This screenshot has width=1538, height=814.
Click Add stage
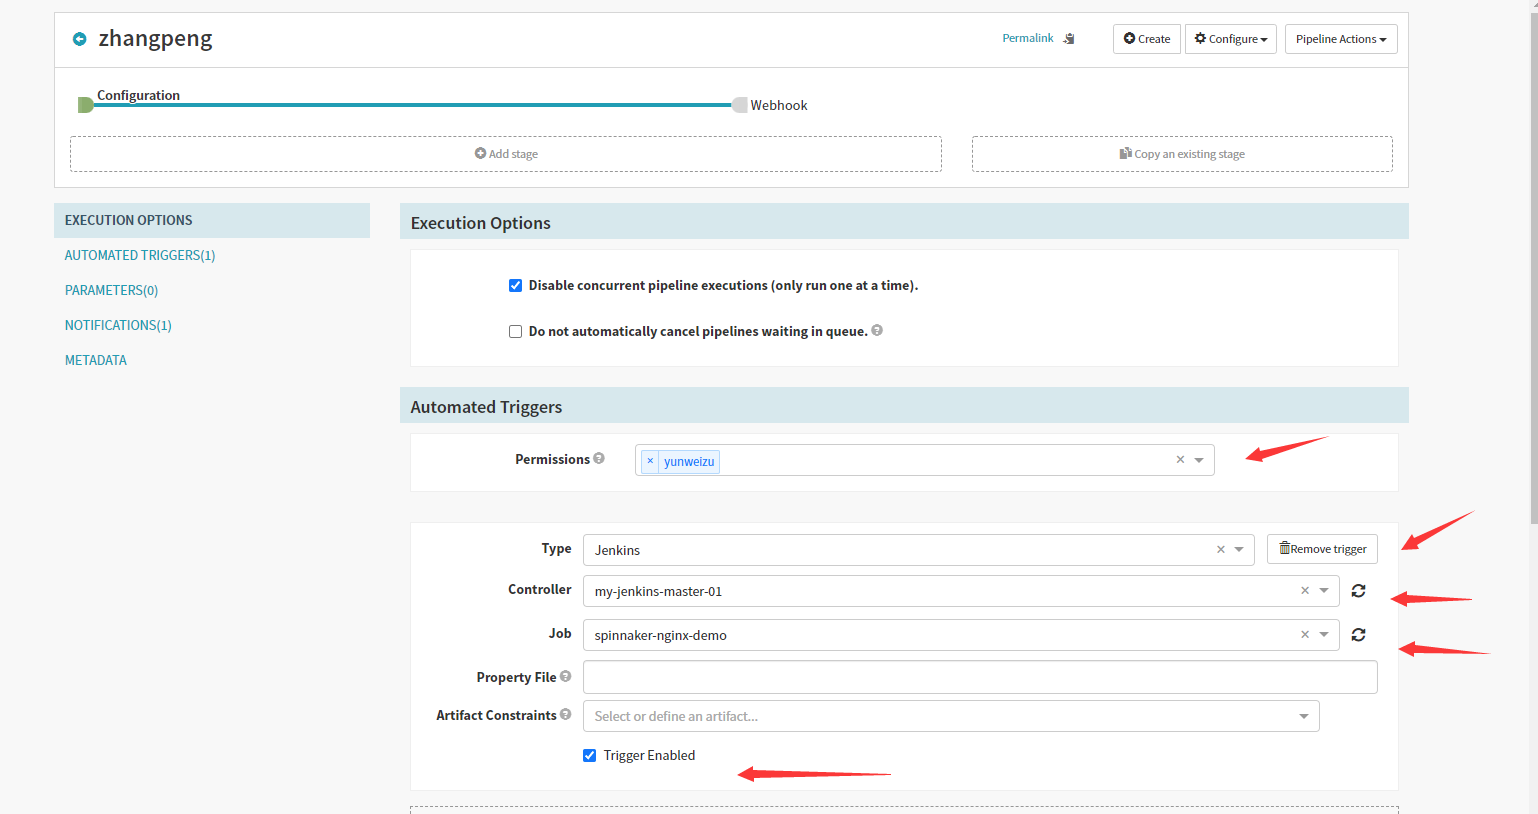tap(506, 154)
